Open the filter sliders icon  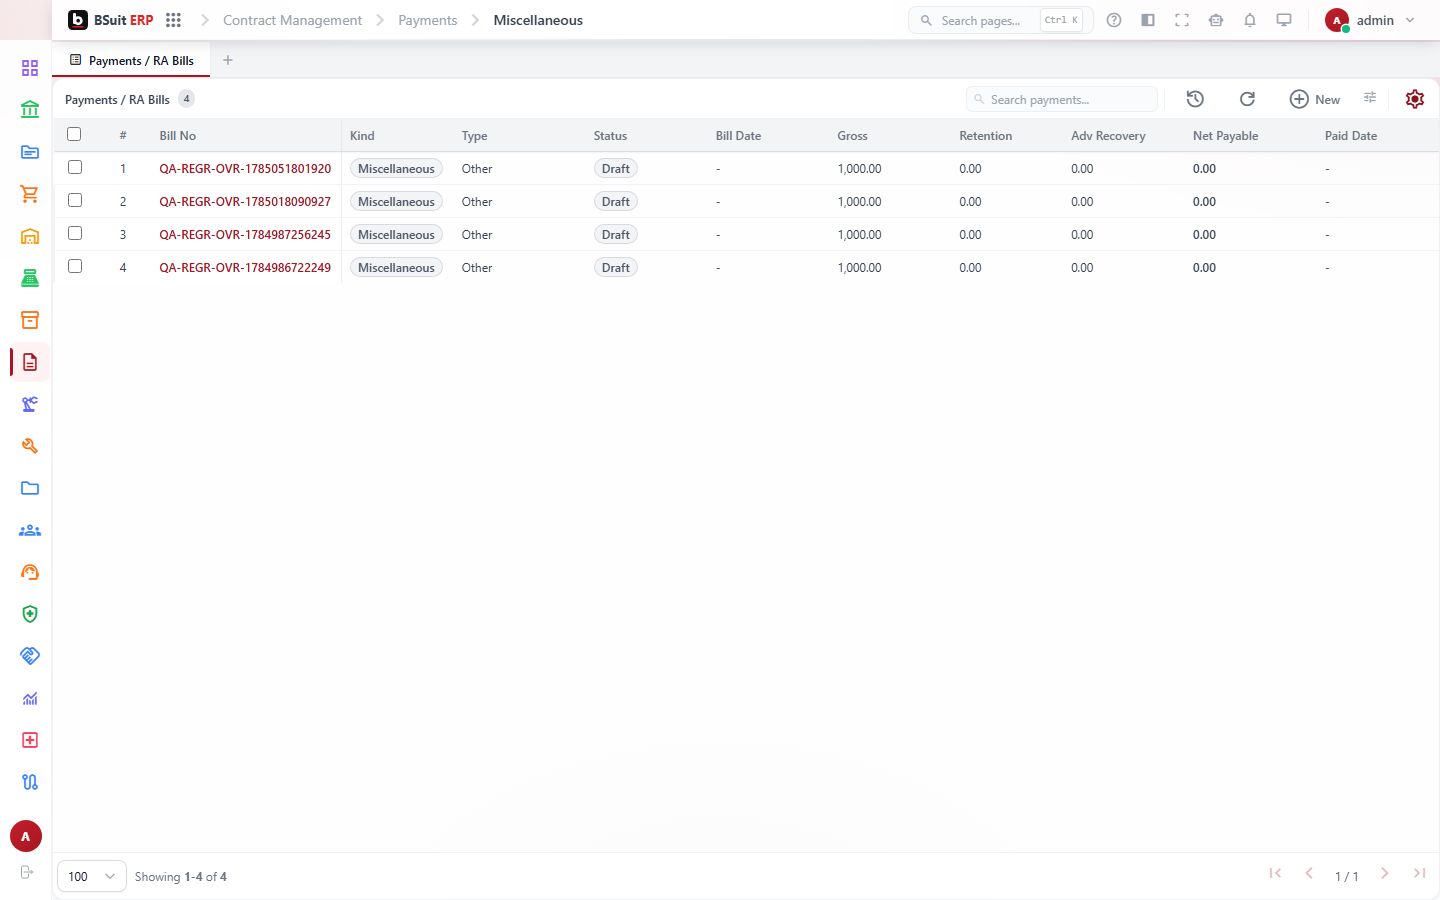(1370, 98)
